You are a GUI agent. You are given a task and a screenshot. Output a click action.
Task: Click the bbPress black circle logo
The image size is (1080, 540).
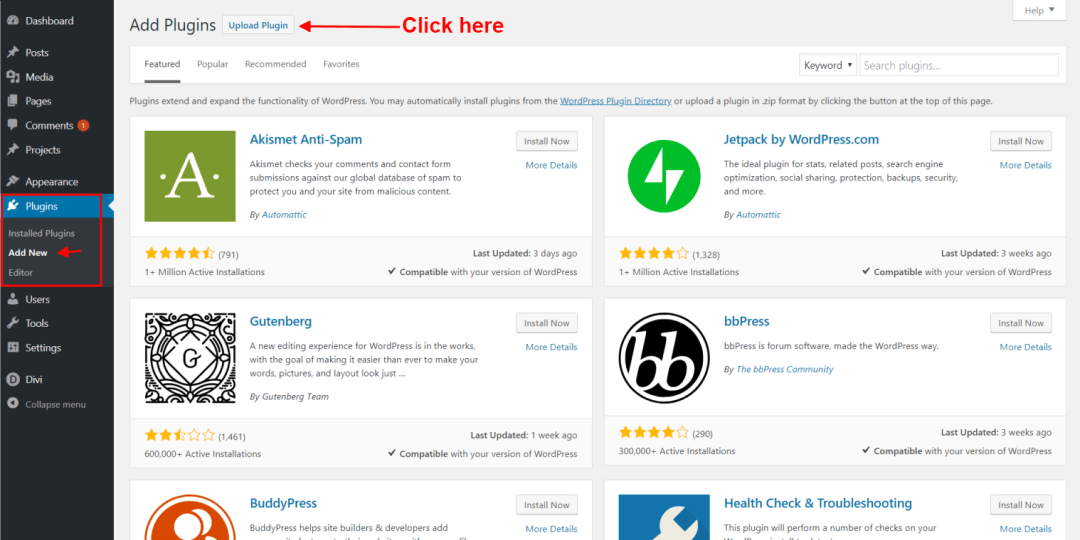663,358
